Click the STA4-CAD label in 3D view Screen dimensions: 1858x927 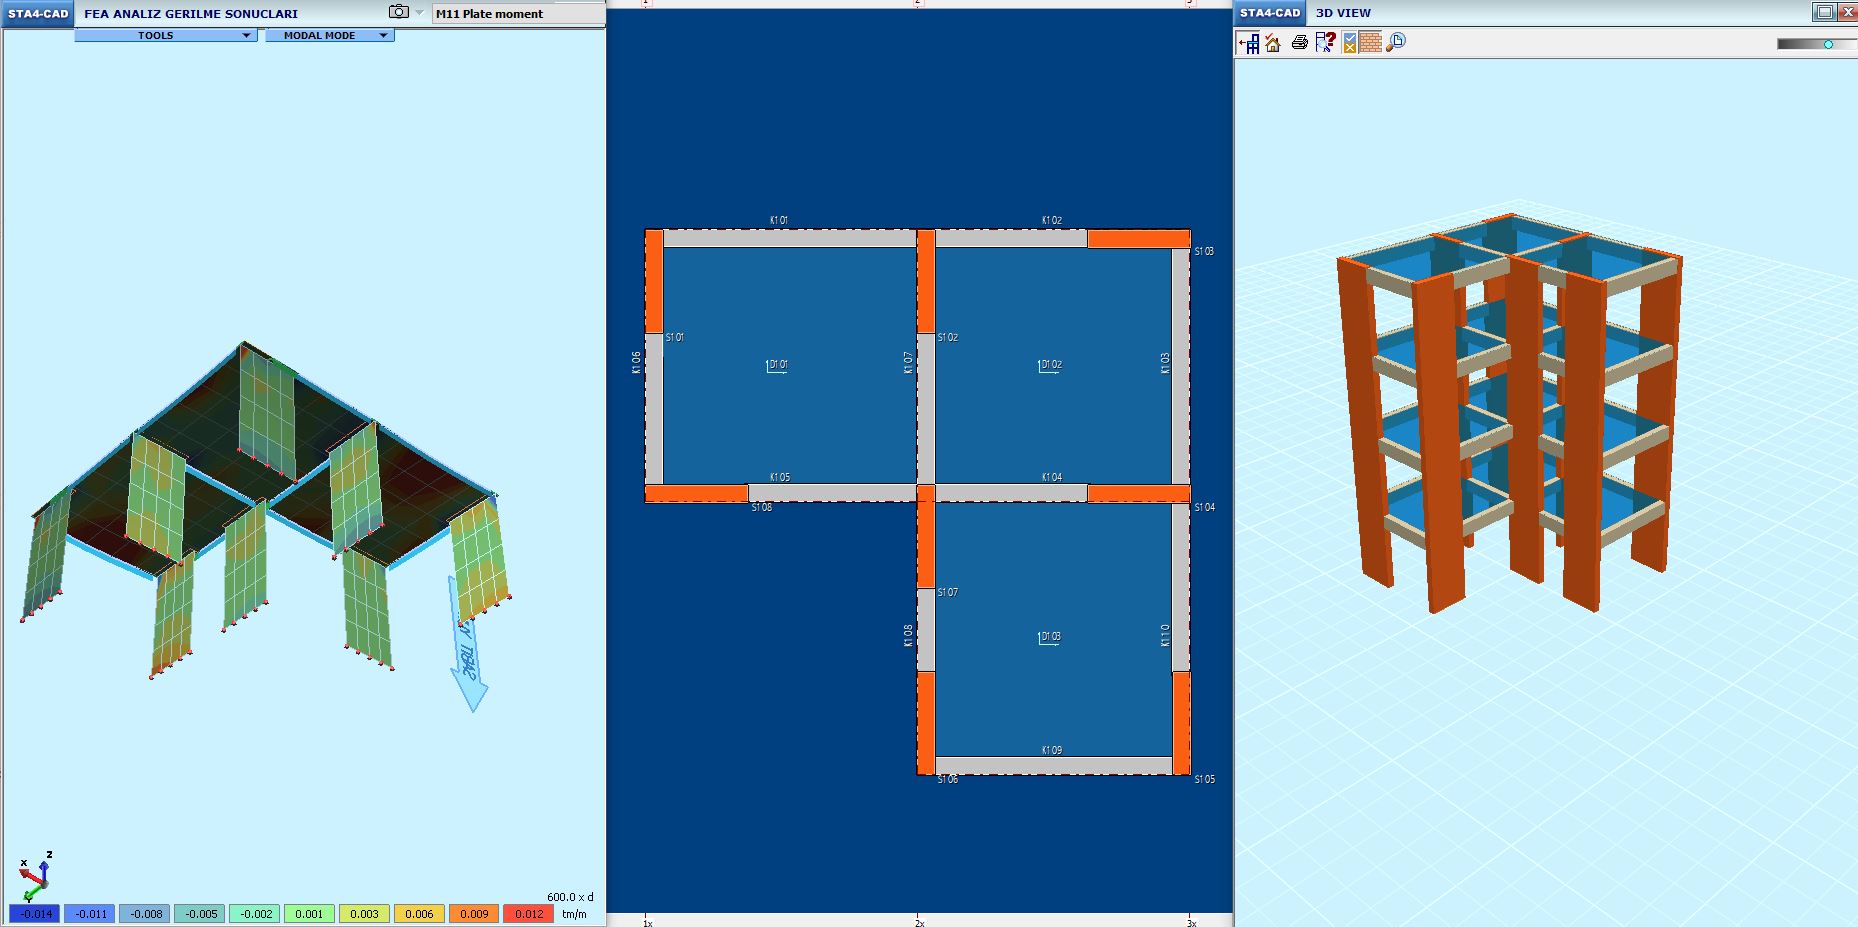coord(1270,13)
